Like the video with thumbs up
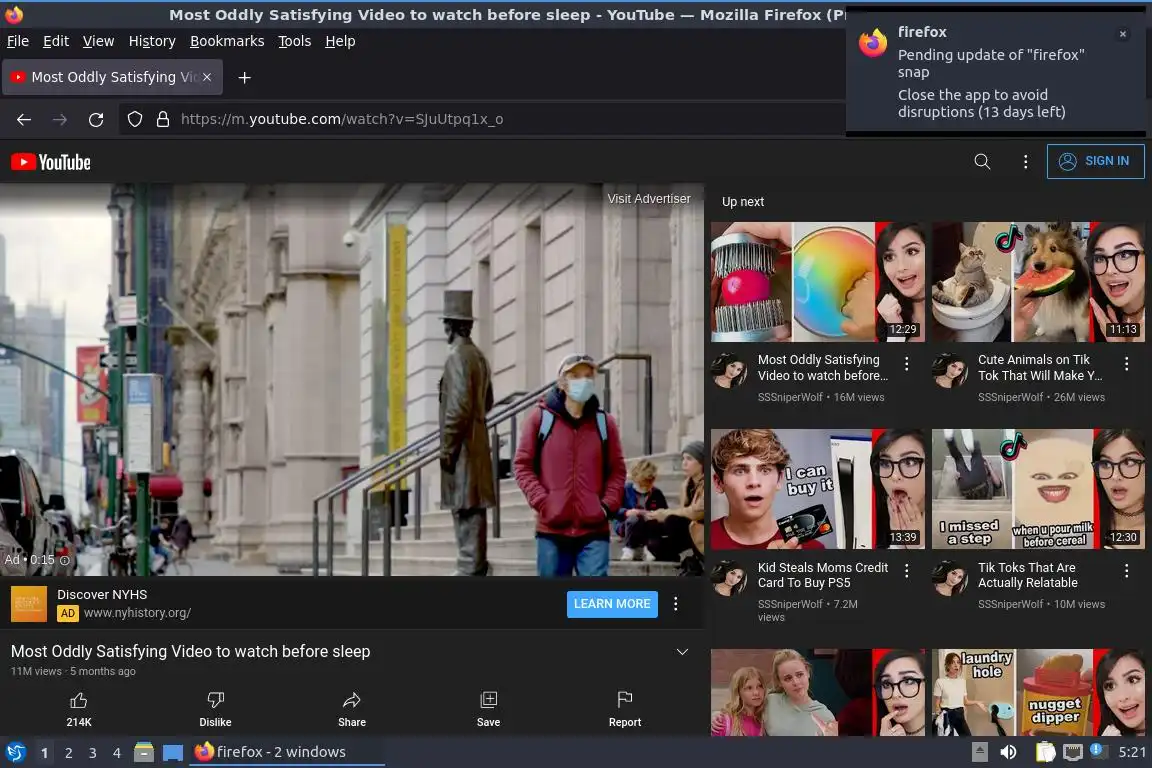The width and height of the screenshot is (1152, 768). 79,700
